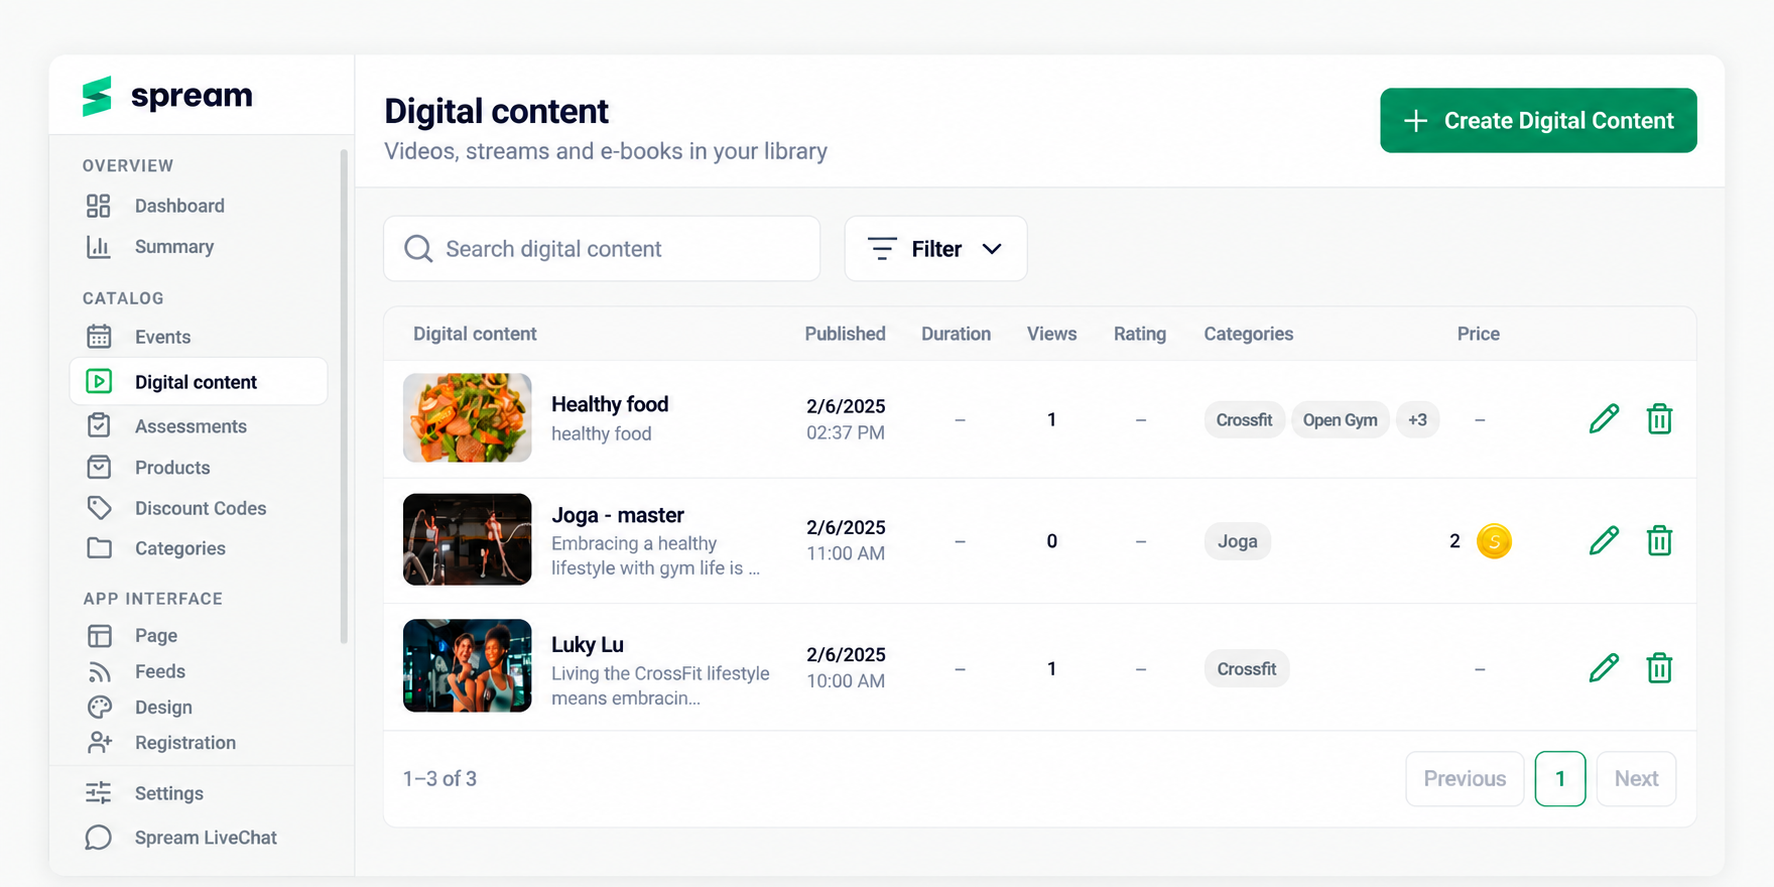Screen dimensions: 1774x887
Task: Click the Joga category tag
Action: 1237,541
